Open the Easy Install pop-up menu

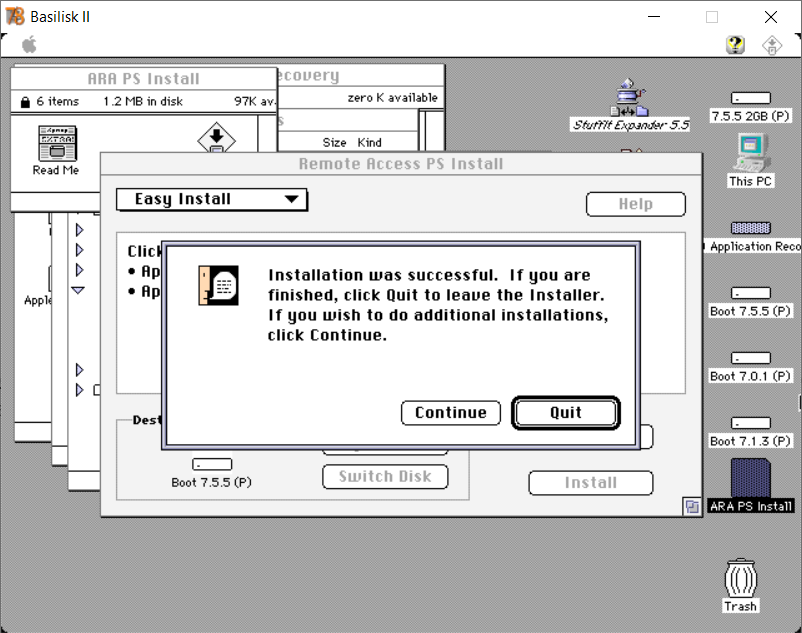(212, 200)
